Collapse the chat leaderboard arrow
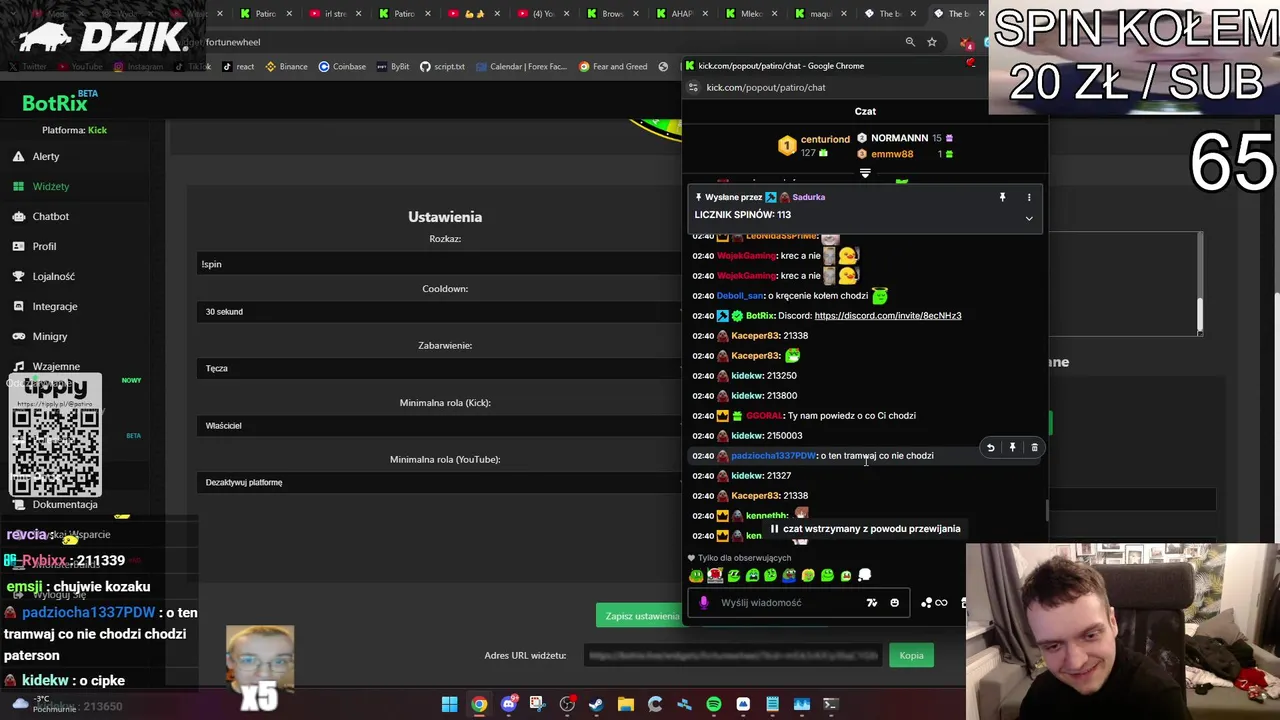This screenshot has width=1280, height=720. click(x=865, y=173)
